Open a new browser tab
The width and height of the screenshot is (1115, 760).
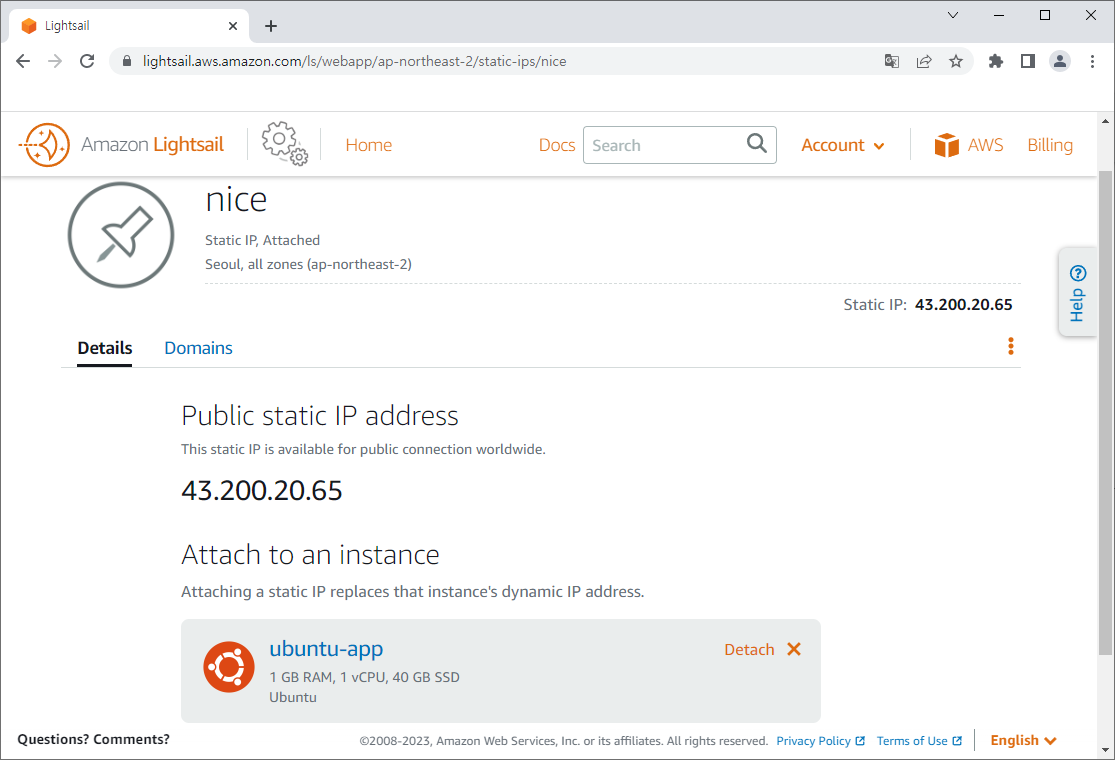(271, 26)
